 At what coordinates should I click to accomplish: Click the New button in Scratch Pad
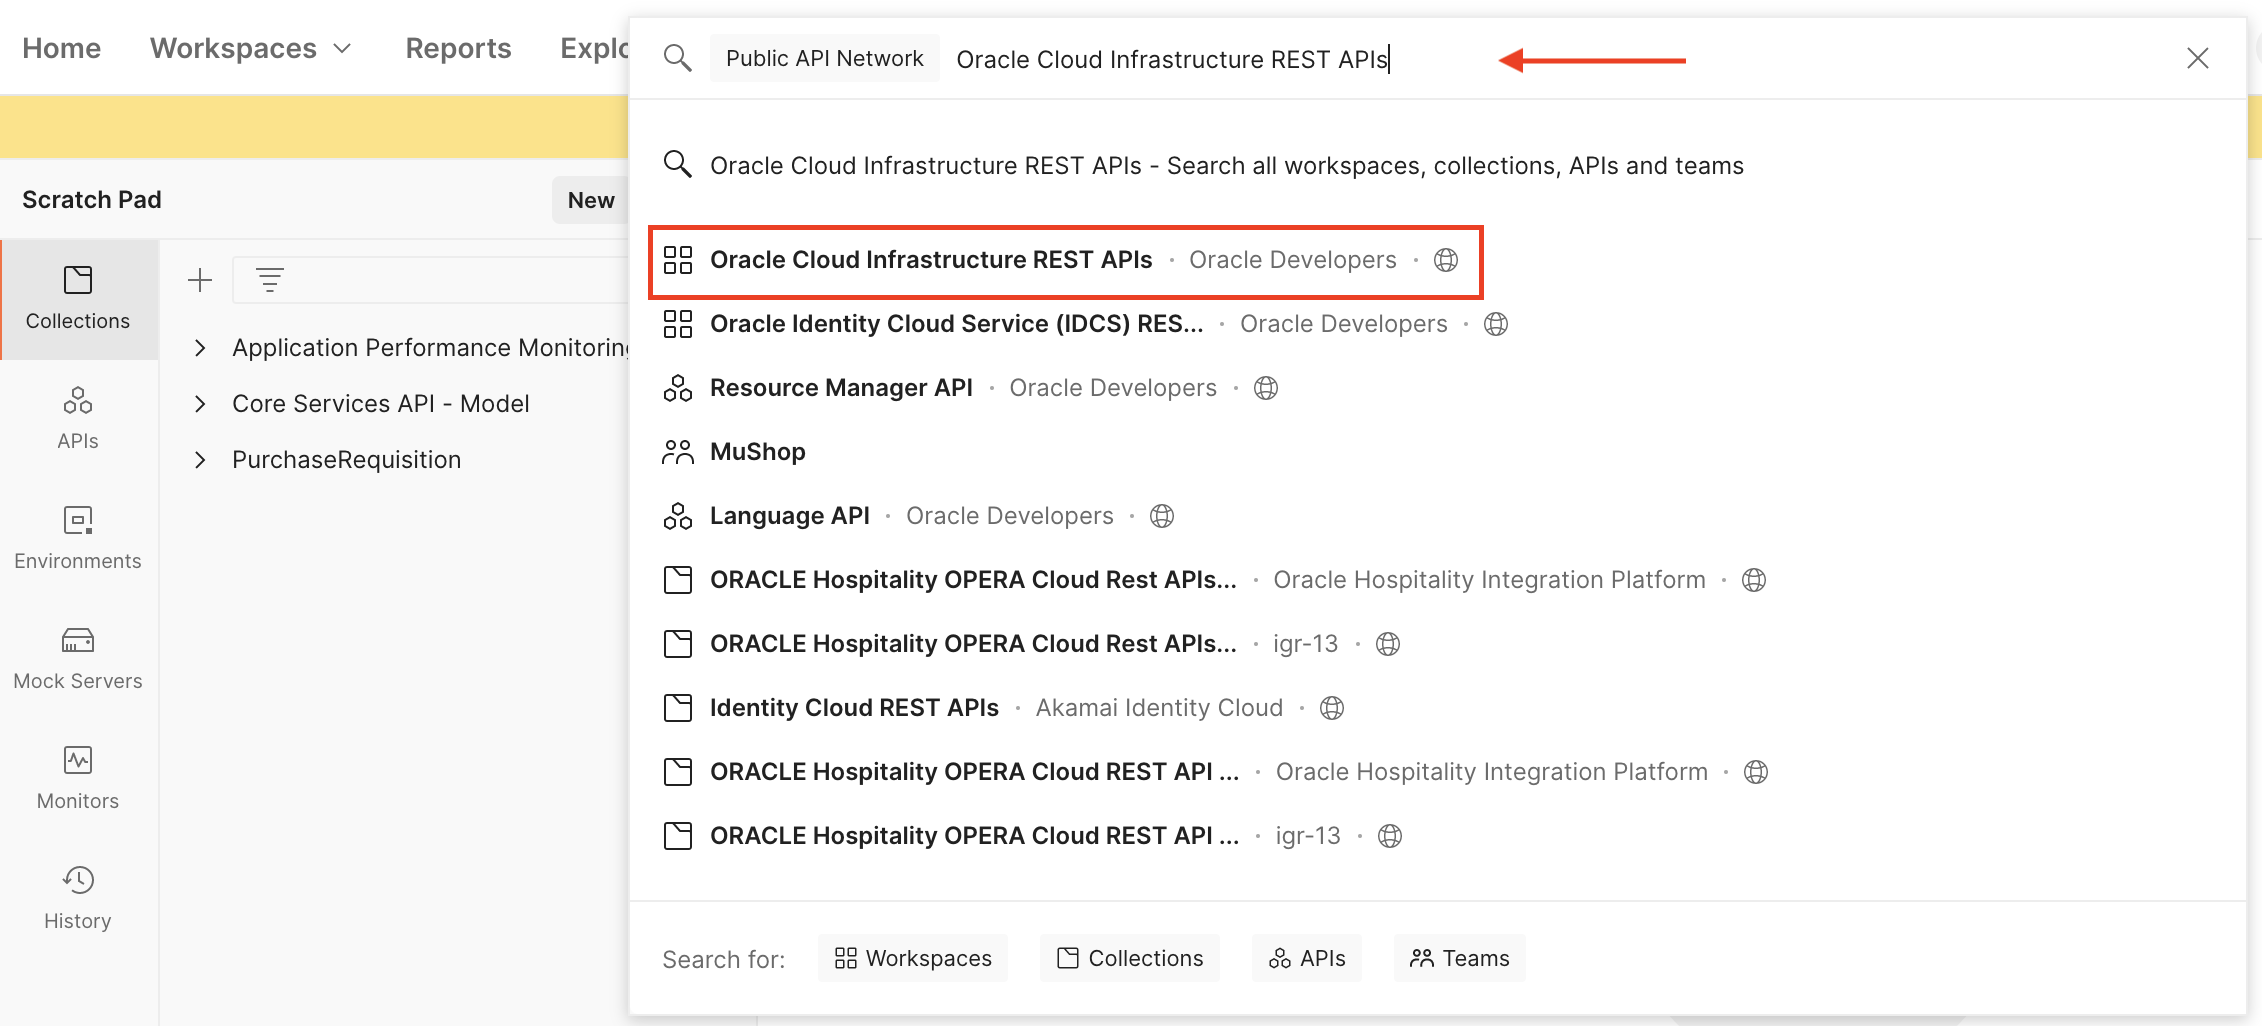(x=590, y=200)
